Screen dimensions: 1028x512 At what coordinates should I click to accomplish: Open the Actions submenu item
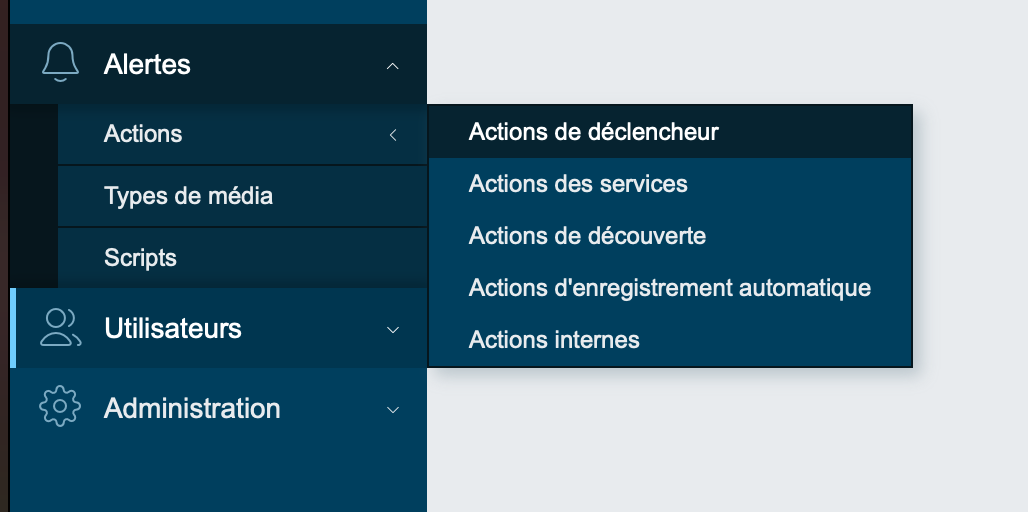pyautogui.click(x=143, y=134)
